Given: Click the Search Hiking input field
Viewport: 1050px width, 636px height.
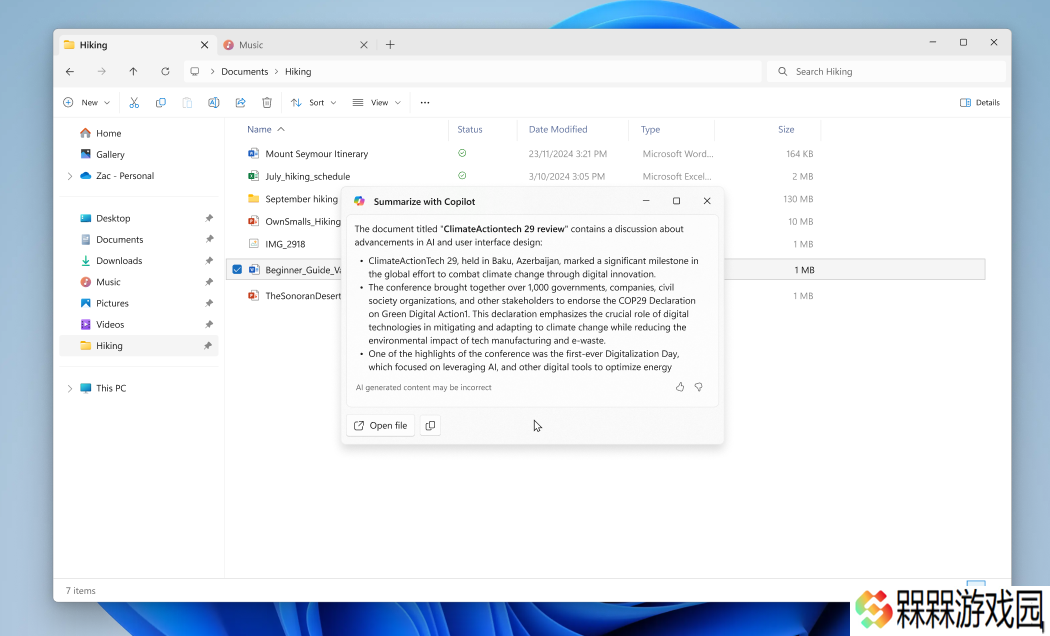Looking at the screenshot, I should pos(886,72).
